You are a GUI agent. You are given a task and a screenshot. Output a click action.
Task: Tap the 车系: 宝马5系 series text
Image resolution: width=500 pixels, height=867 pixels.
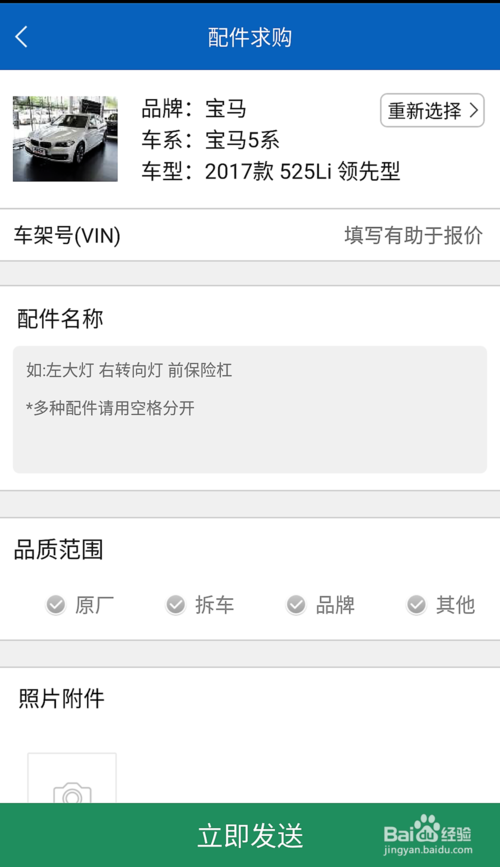(210, 140)
